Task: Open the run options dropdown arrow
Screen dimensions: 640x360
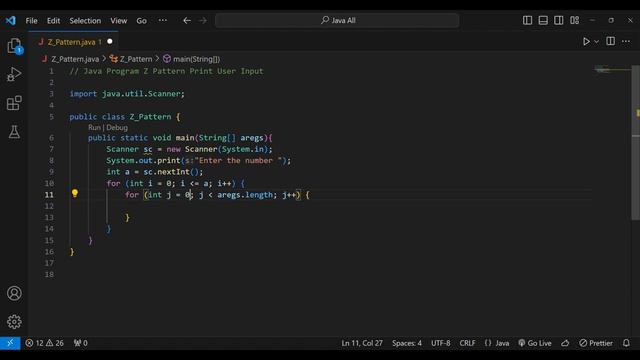Action: pyautogui.click(x=596, y=42)
